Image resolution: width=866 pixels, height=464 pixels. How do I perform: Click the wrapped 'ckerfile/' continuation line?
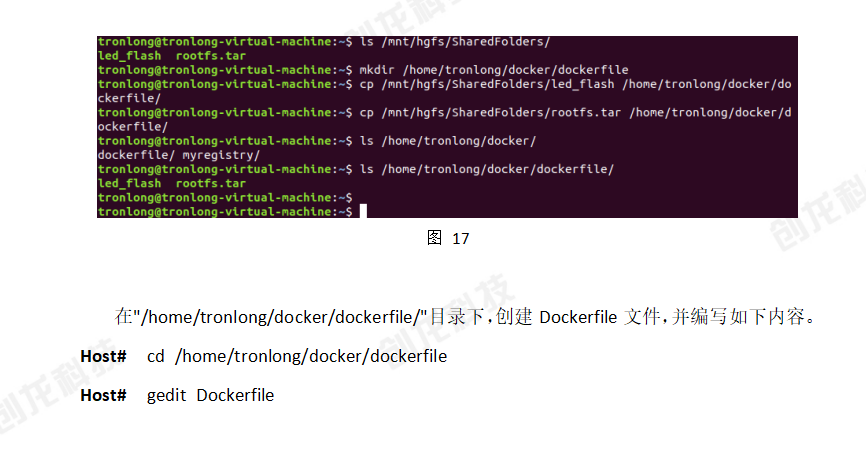[129, 98]
